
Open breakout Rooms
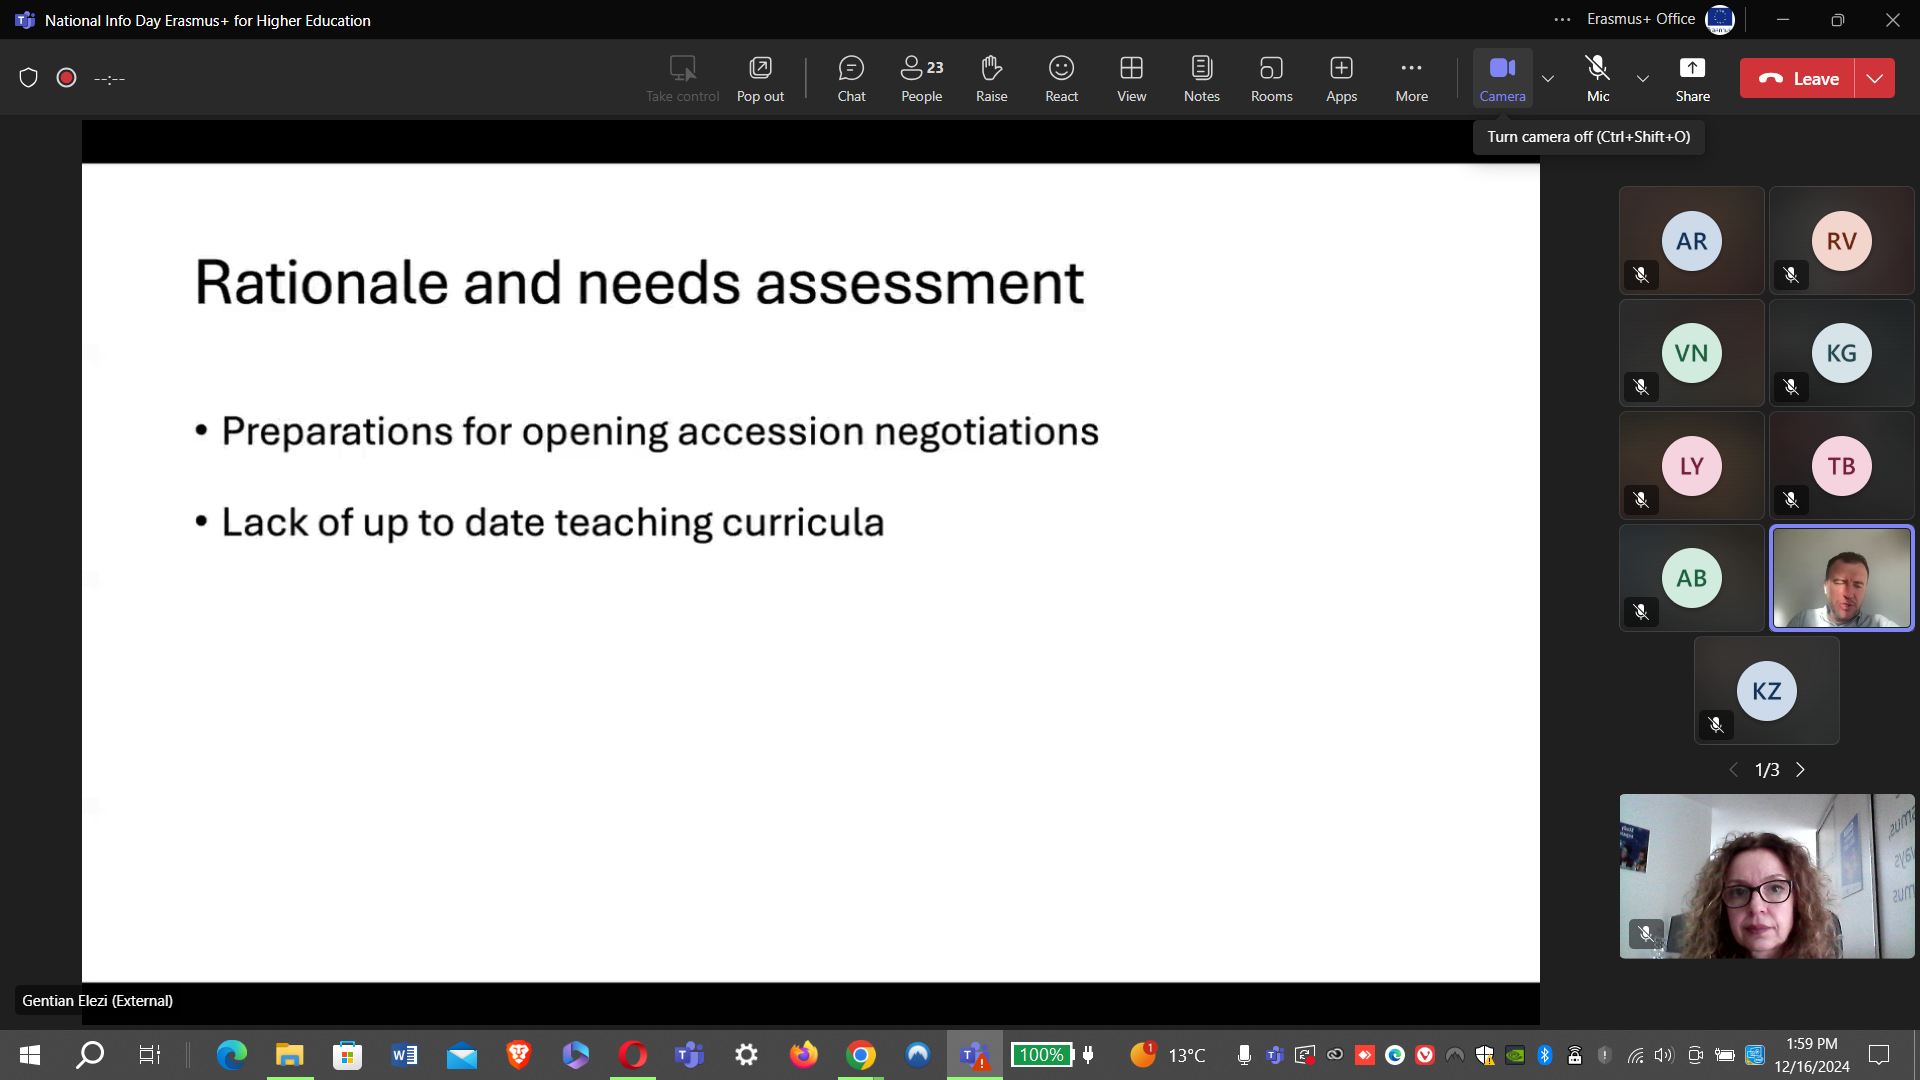1271,78
